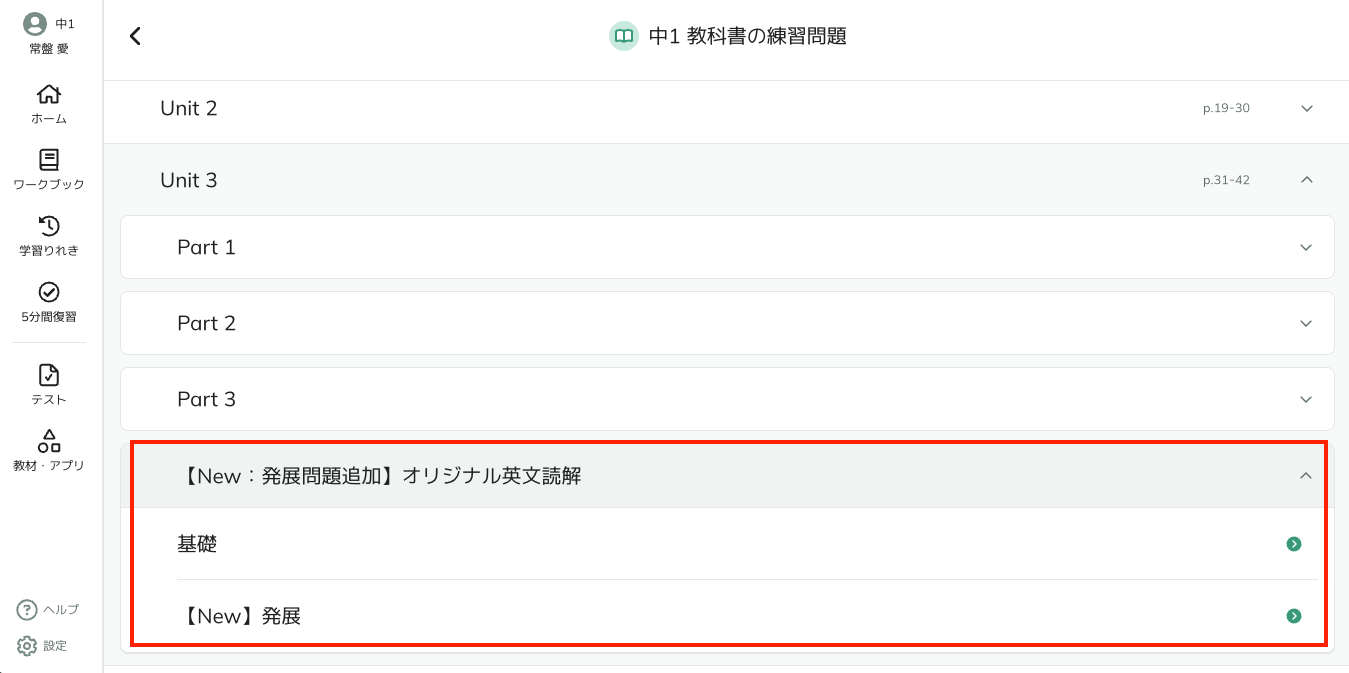Open 設定 settings gear icon

pyautogui.click(x=27, y=646)
